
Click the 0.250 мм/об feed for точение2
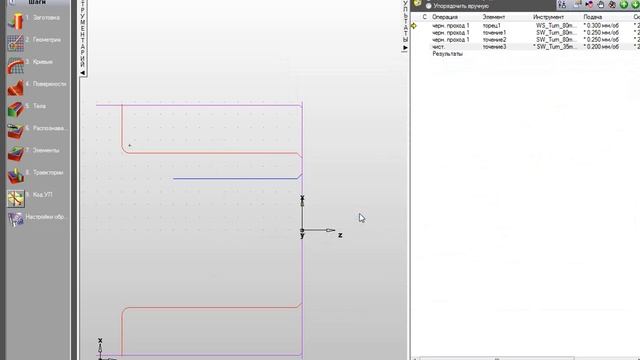point(601,40)
